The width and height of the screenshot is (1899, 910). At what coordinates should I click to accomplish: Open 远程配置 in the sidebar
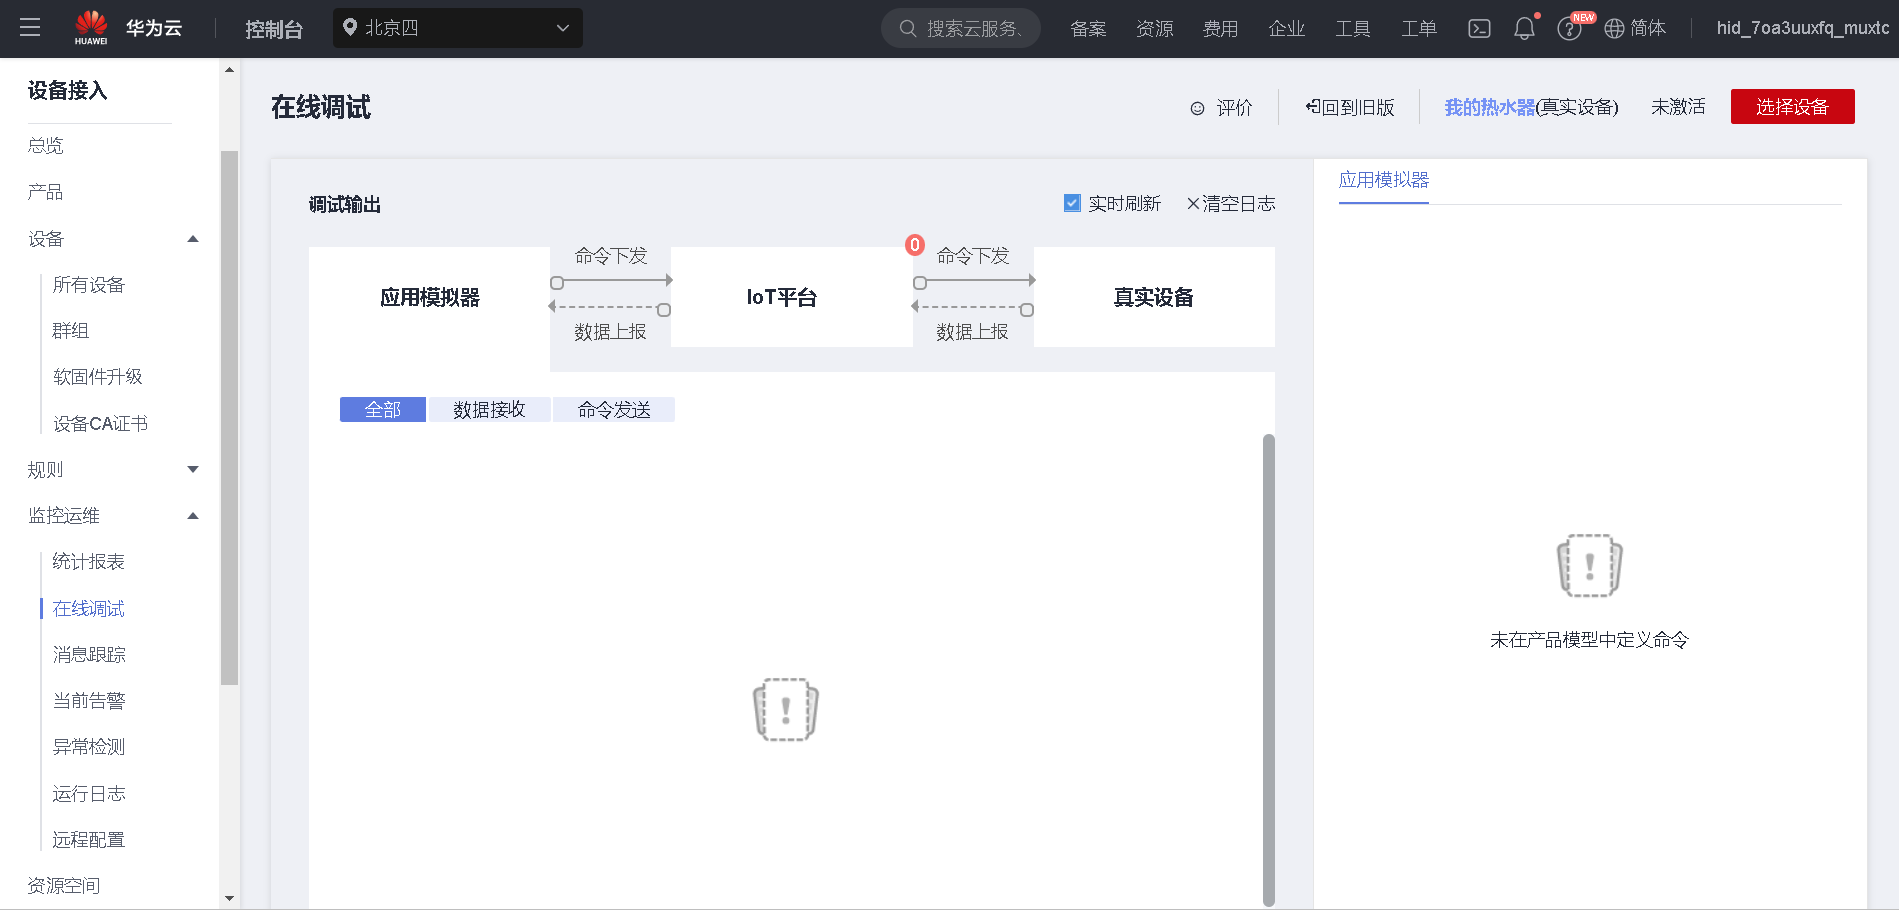coord(89,840)
